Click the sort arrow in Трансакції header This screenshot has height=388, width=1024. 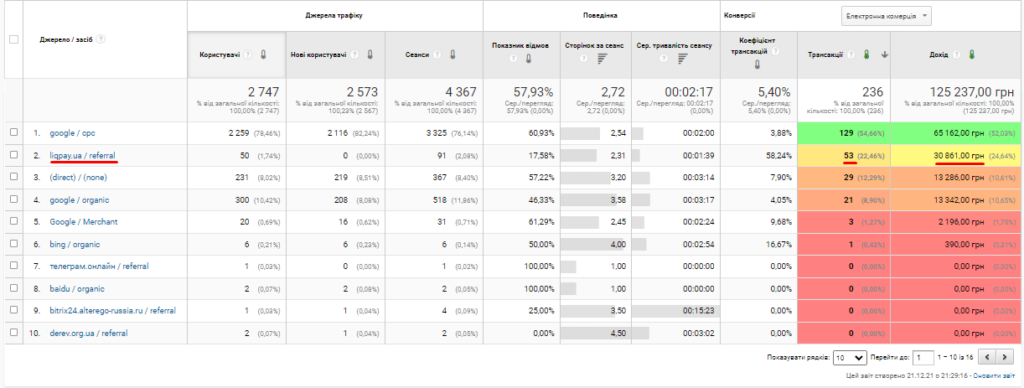click(x=884, y=55)
